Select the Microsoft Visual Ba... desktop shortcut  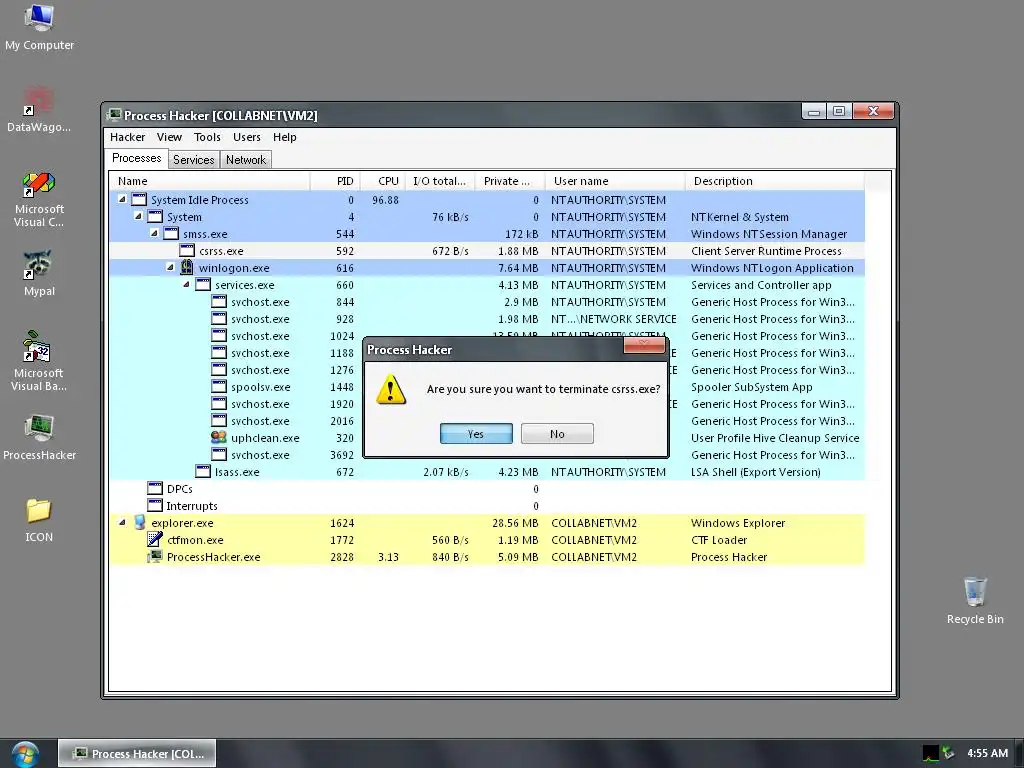tap(39, 361)
